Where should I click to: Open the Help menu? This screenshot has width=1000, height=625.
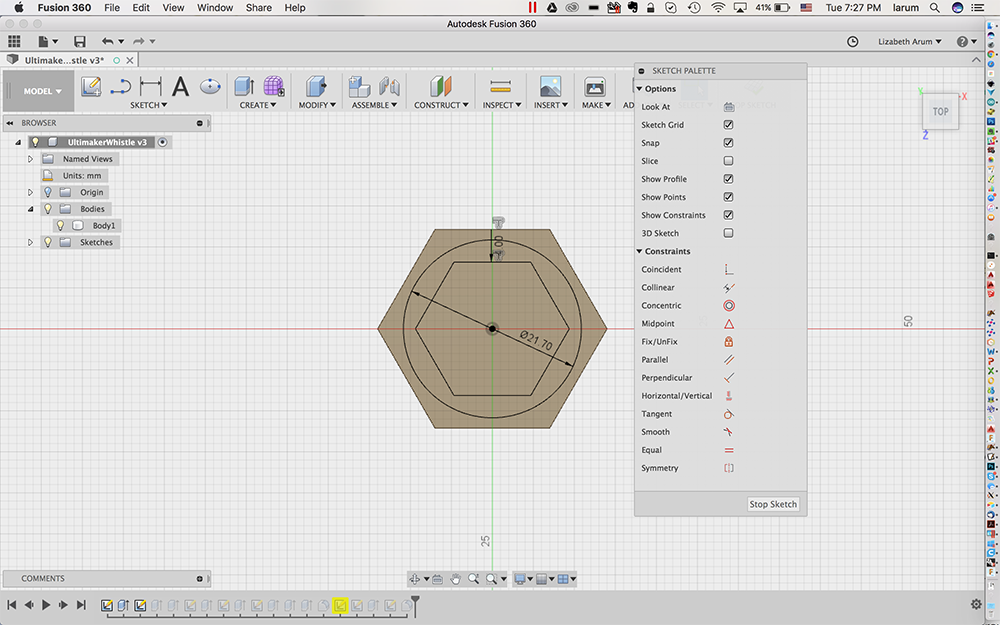click(x=295, y=8)
